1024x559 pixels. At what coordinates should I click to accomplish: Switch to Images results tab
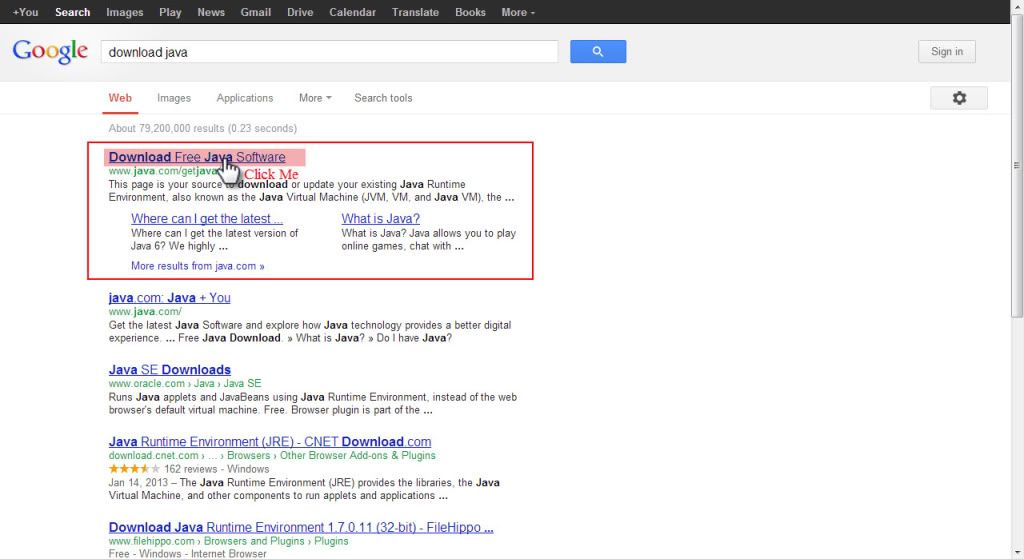tap(174, 98)
